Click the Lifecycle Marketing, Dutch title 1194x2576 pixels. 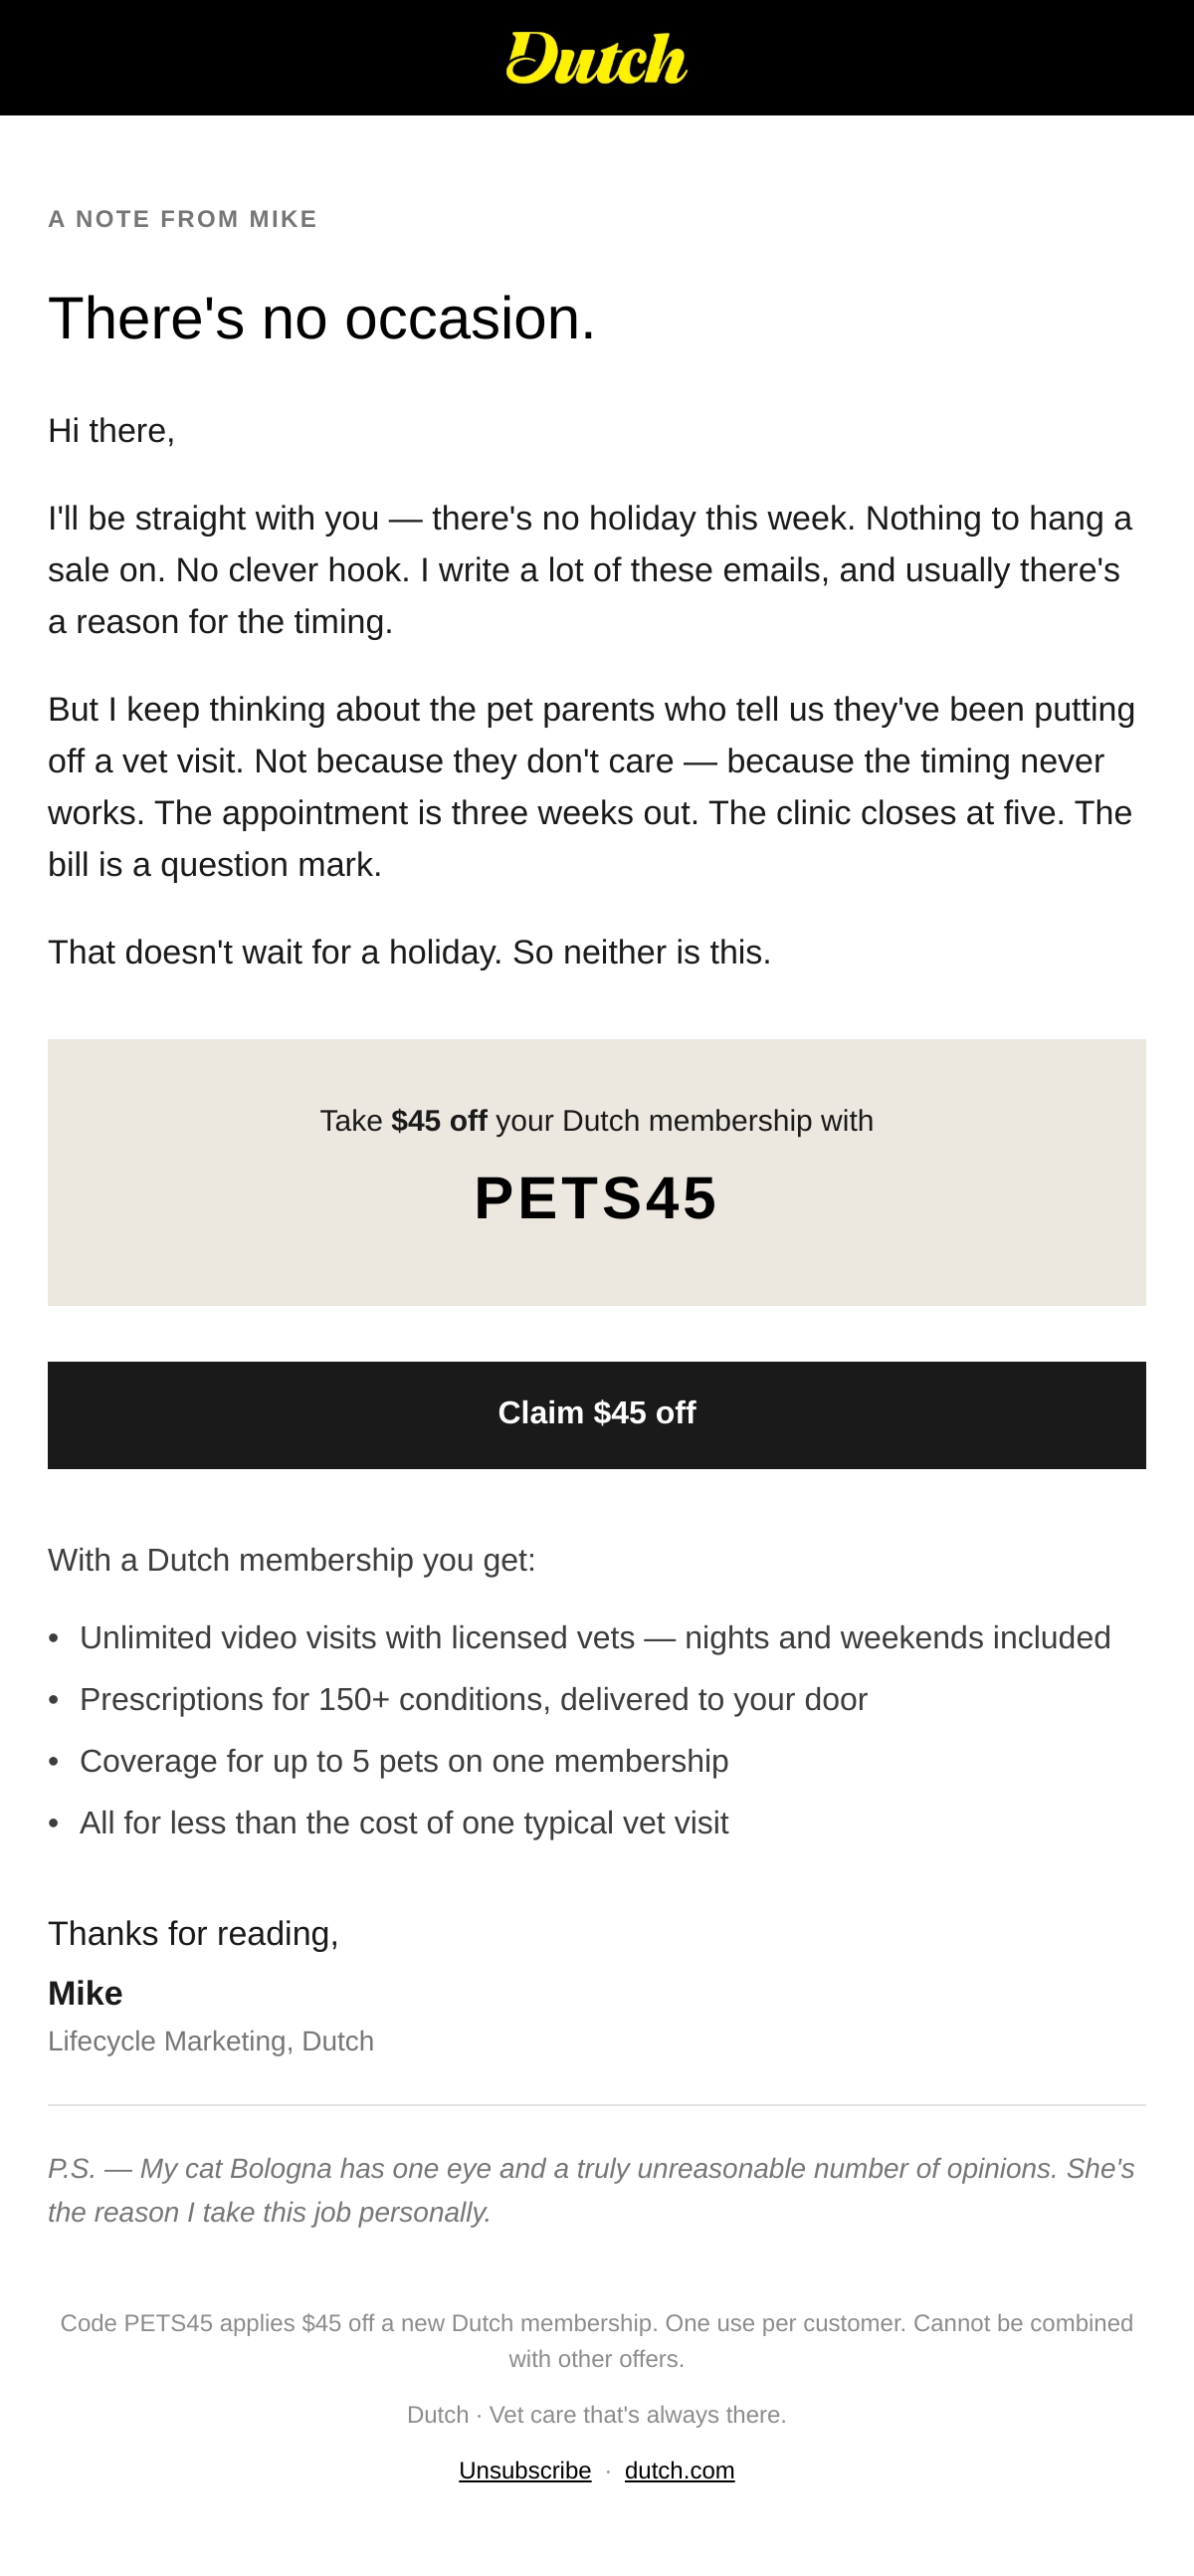tap(211, 2041)
